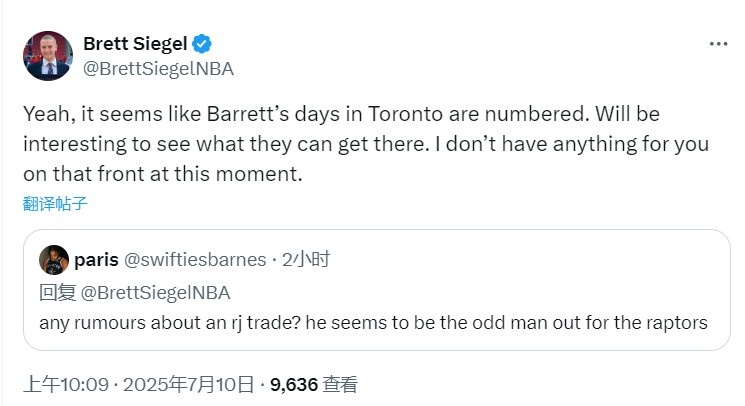Screen dimensions: 745x406
Task: Click the 翻译帖子 translate link
Action: tap(55, 204)
